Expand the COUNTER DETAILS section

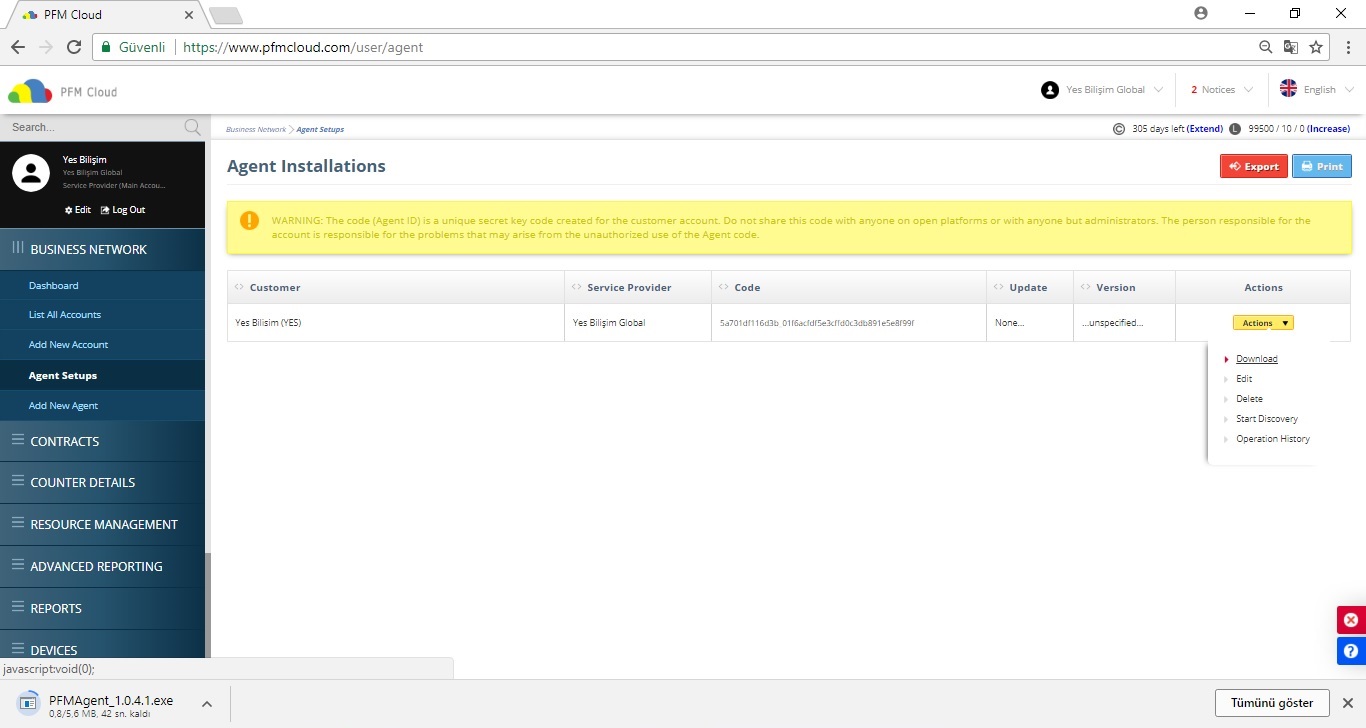pyautogui.click(x=102, y=482)
